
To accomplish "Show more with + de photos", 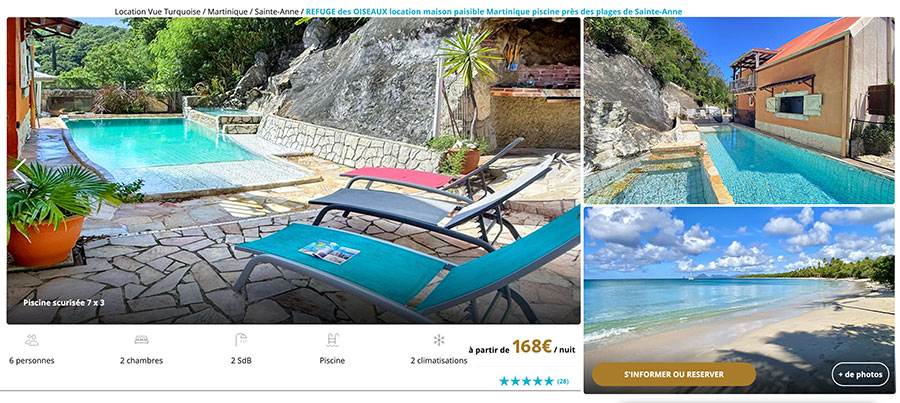I will point(860,374).
